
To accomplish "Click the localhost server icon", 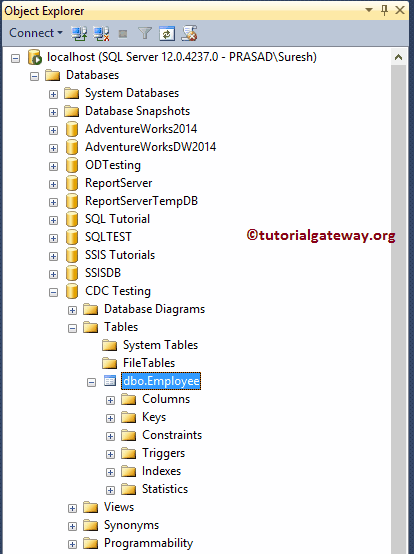I will (35, 57).
